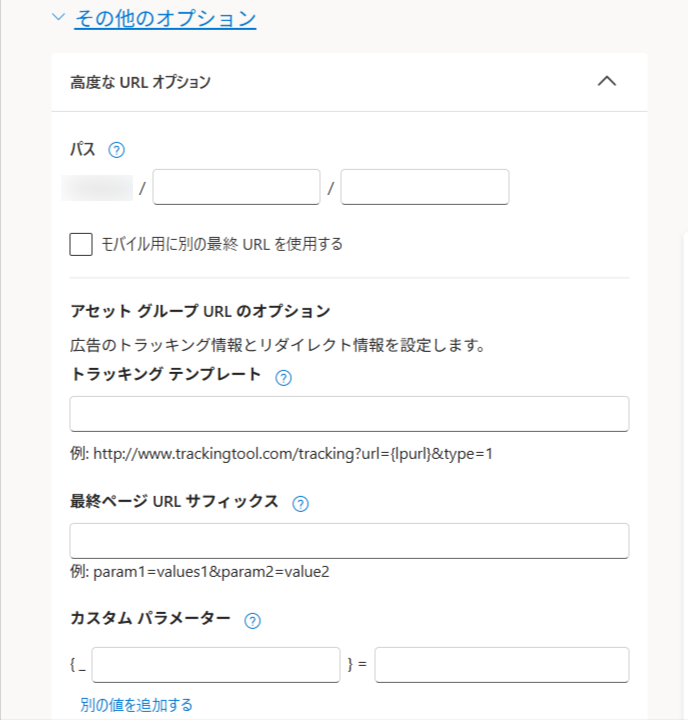Click help icon beside カスタム パラメーター

point(252,621)
